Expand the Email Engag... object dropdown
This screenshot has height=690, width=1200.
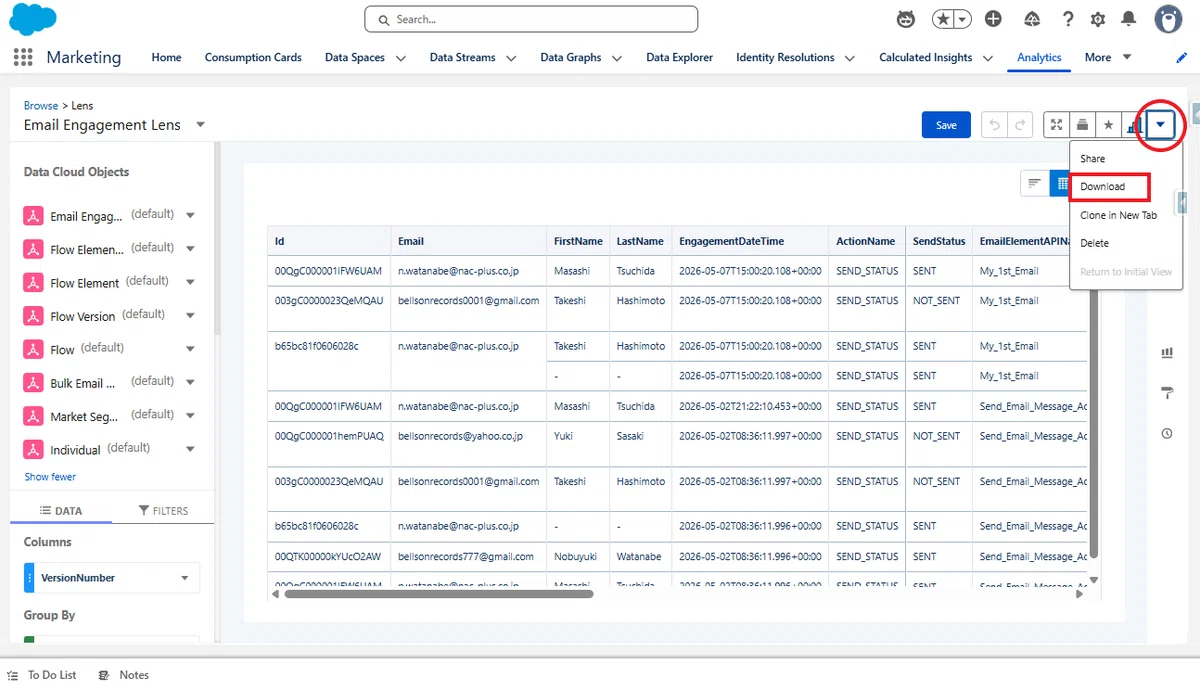click(190, 216)
